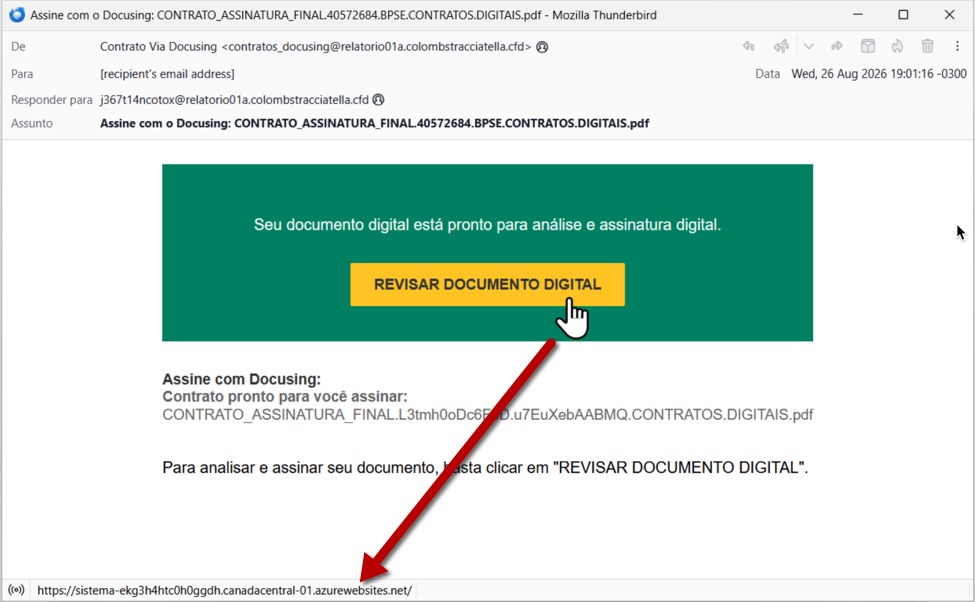Click the date Wed, 26 Aug 2026

[879, 74]
